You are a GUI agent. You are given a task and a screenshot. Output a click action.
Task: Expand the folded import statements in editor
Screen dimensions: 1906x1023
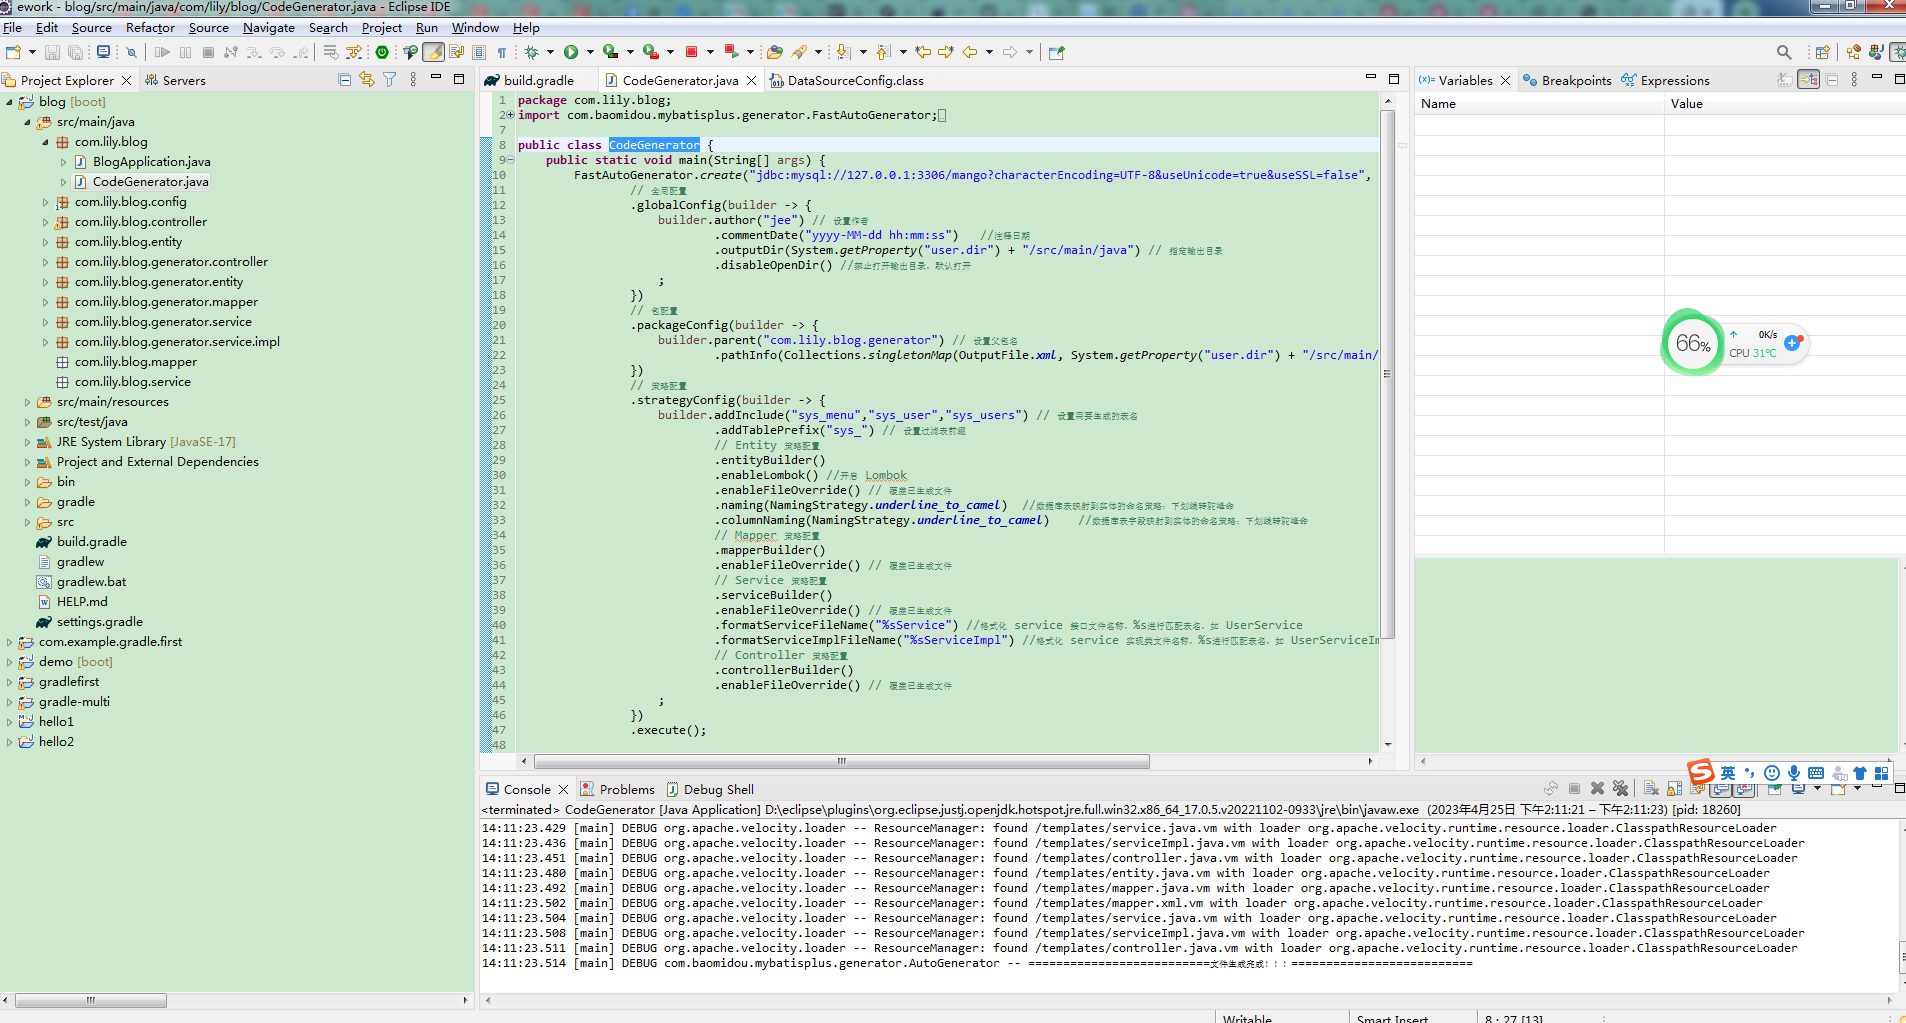(511, 115)
